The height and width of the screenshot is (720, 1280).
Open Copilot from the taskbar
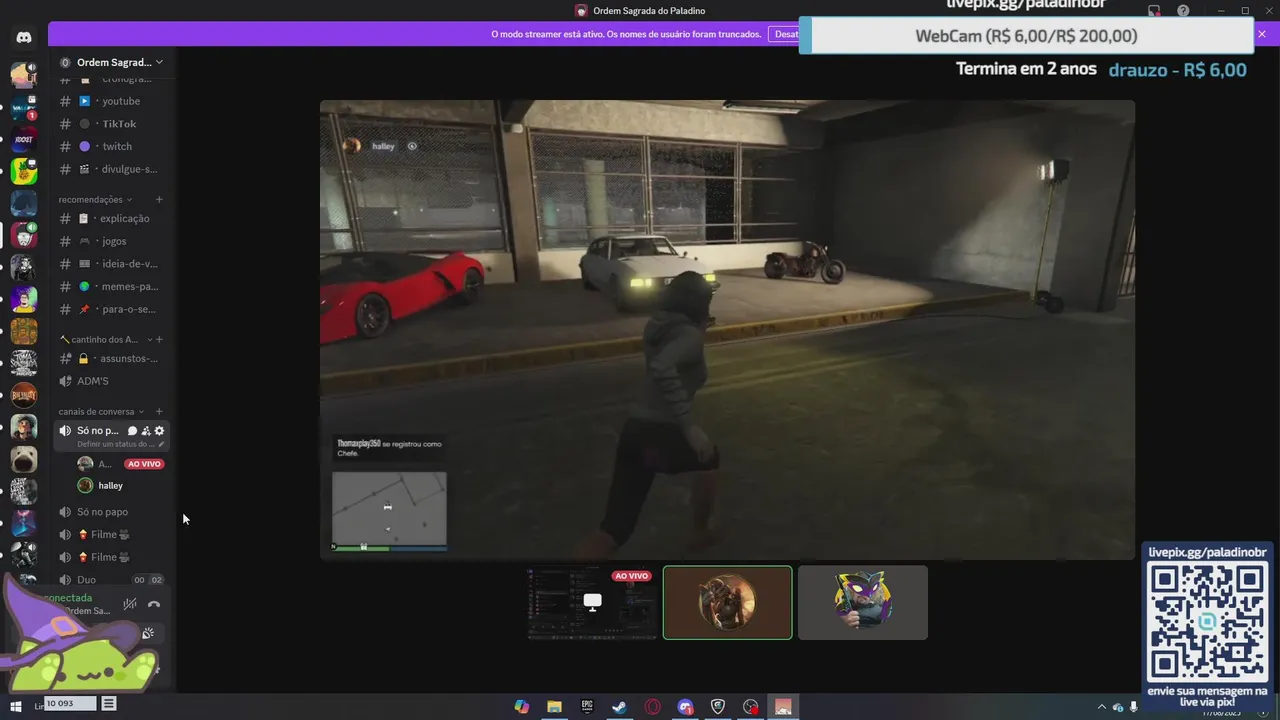(522, 706)
